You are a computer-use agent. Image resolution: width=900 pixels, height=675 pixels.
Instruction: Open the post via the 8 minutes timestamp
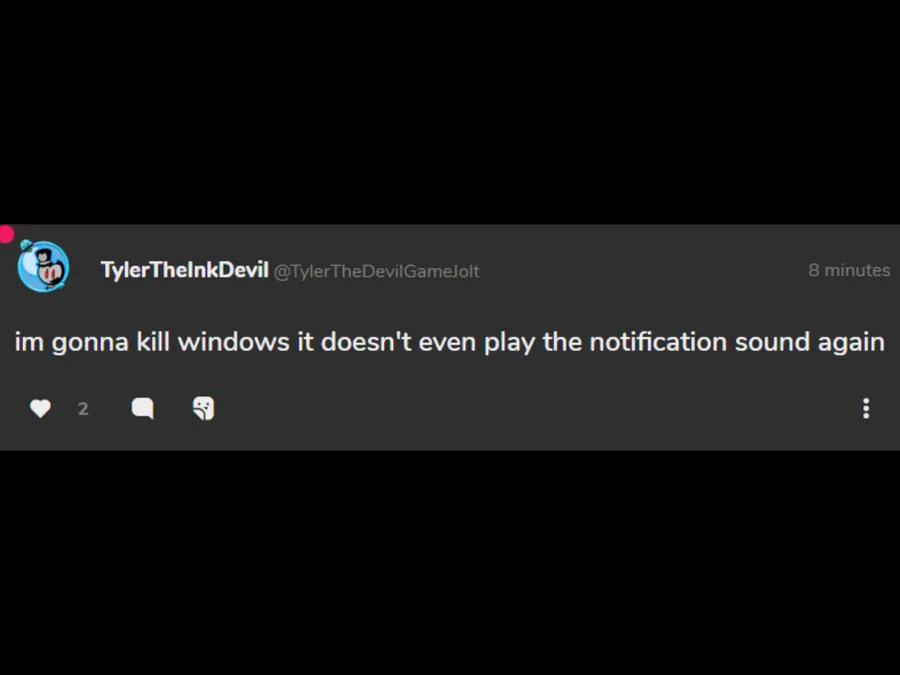pyautogui.click(x=849, y=270)
